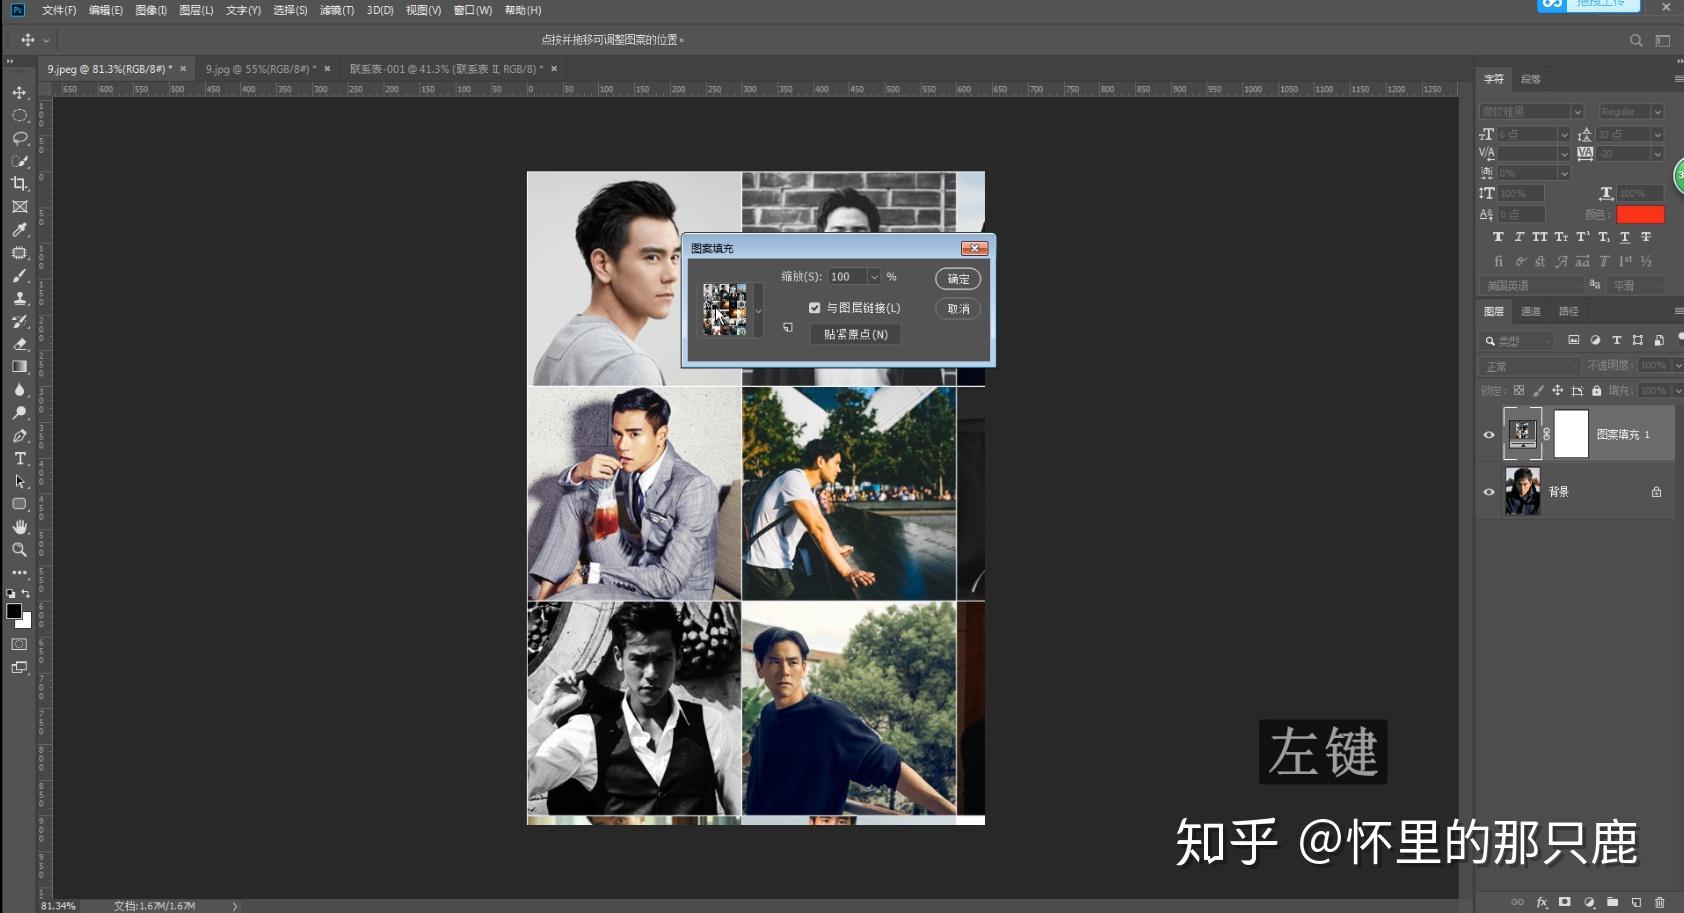Screen dimensions: 1684x913
Task: Select the Lasso tool
Action: tap(19, 138)
